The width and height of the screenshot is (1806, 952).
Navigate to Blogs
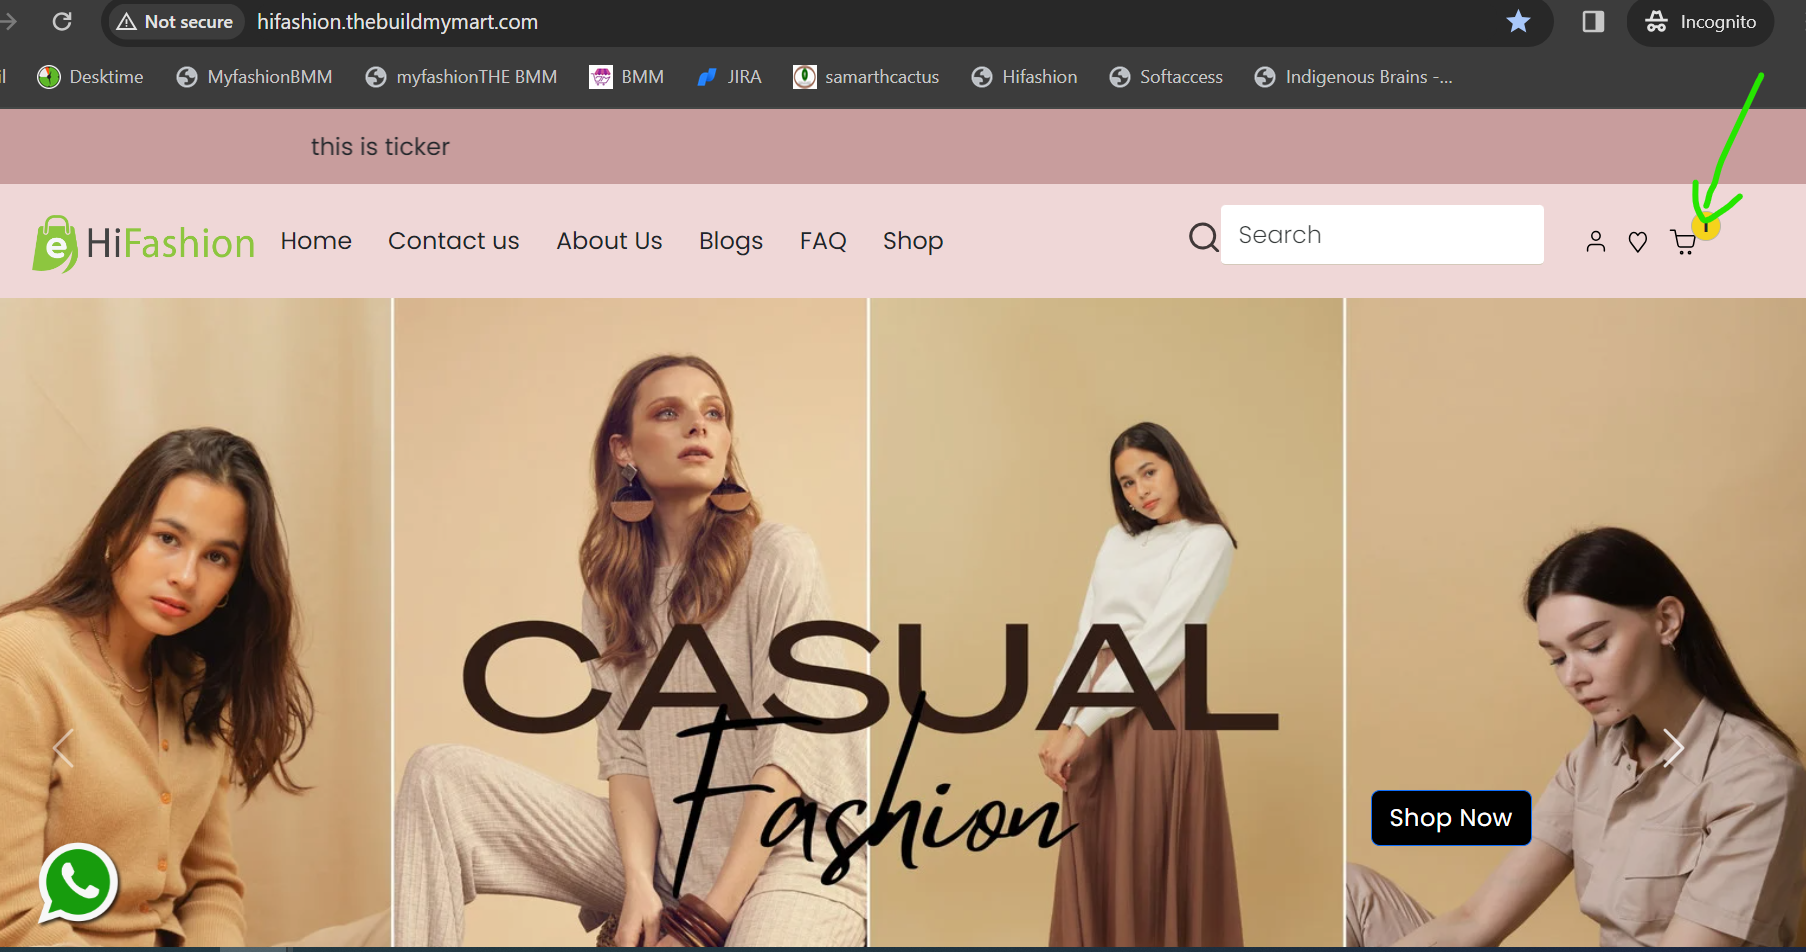click(x=731, y=241)
